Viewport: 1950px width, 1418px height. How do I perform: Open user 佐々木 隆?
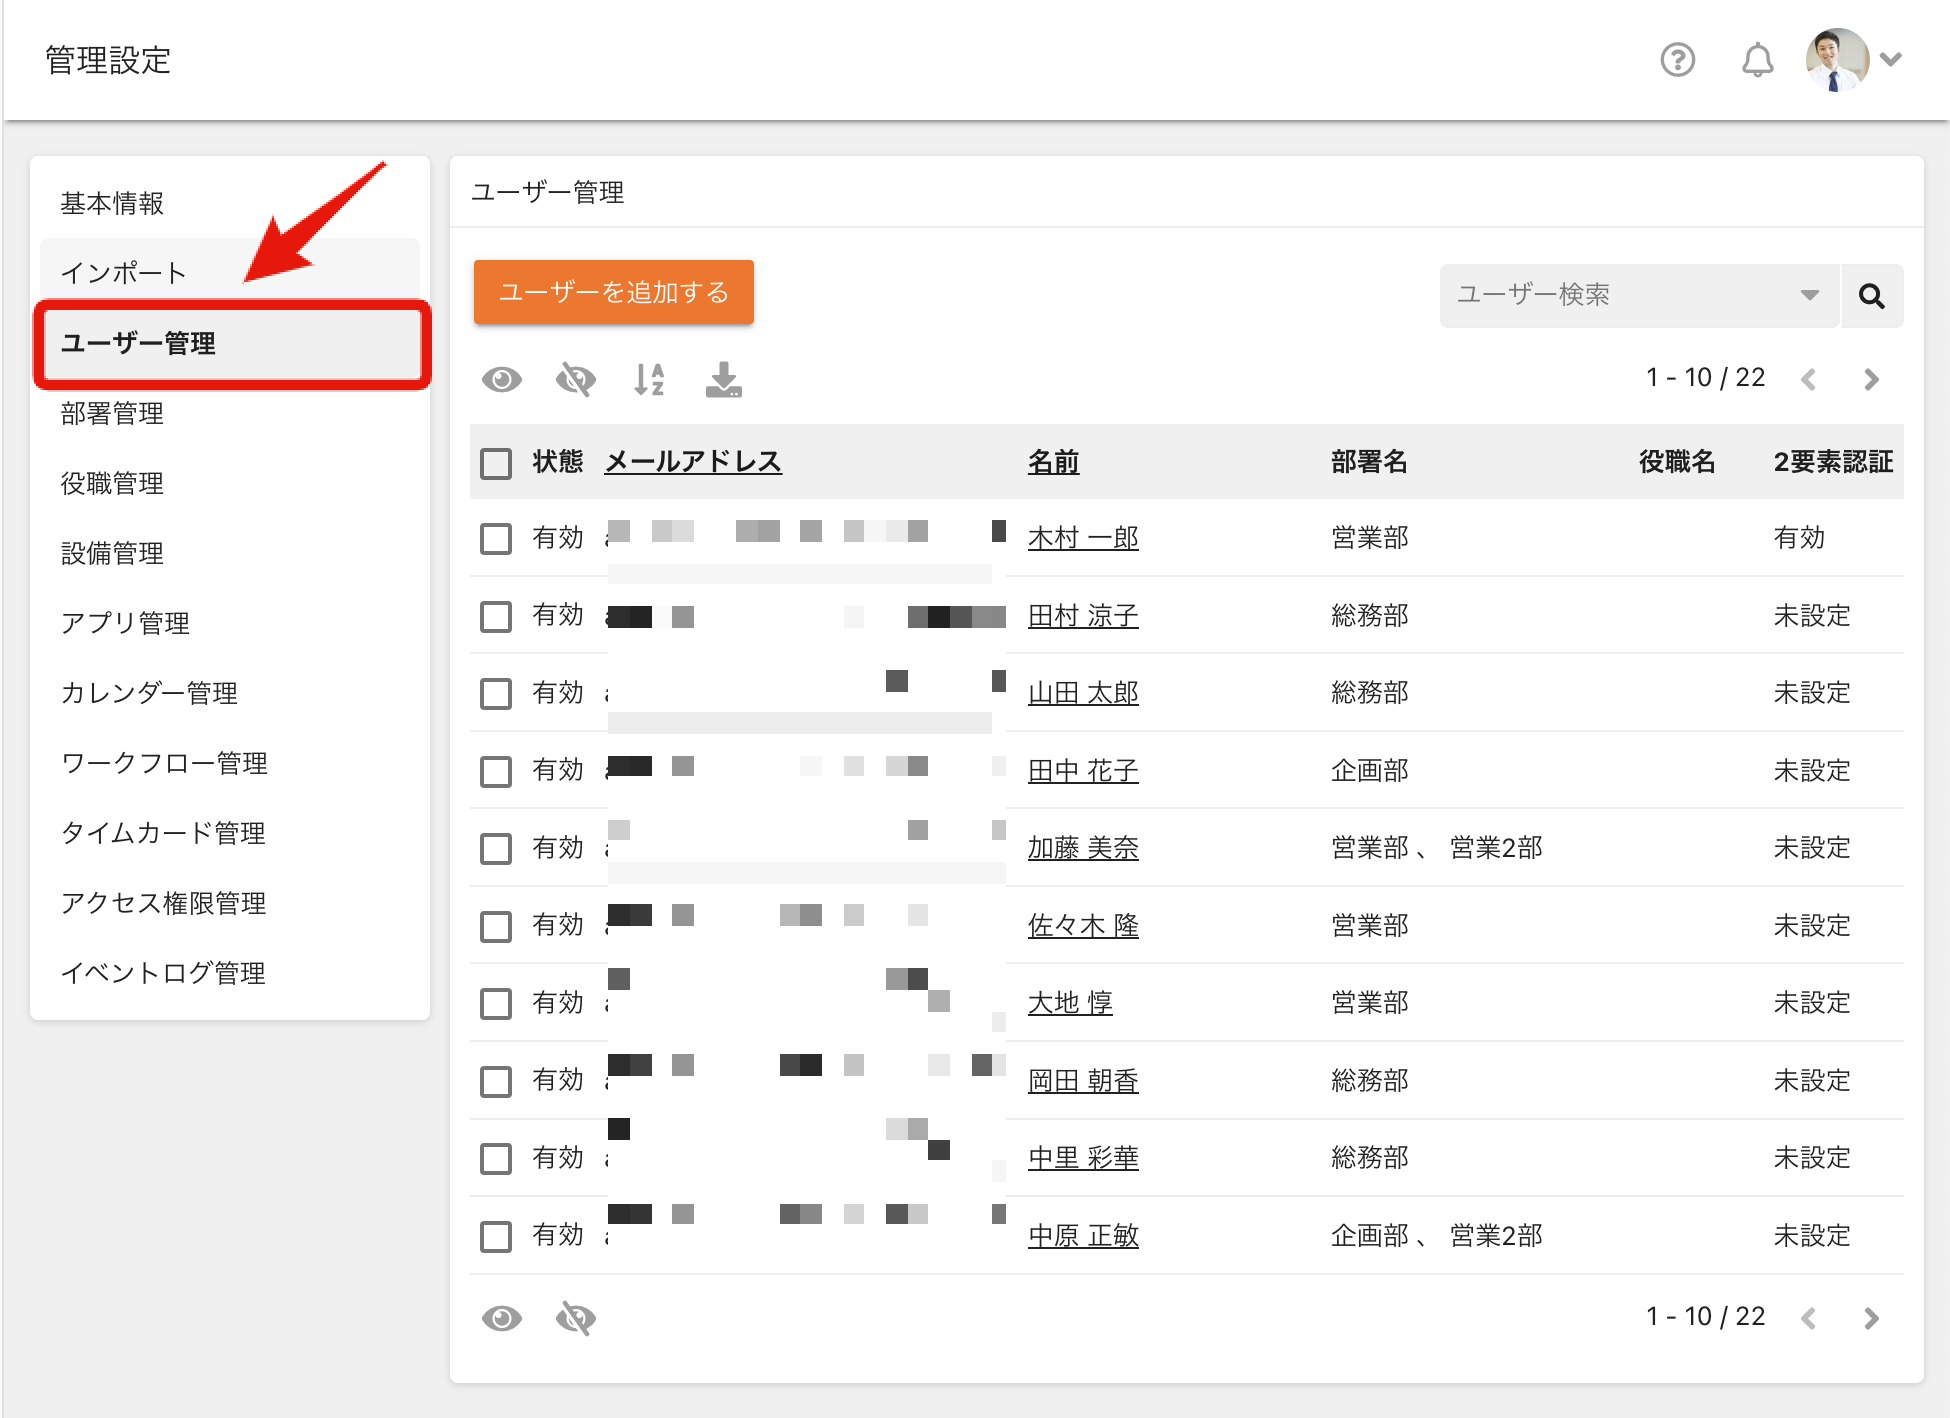pyautogui.click(x=1083, y=926)
